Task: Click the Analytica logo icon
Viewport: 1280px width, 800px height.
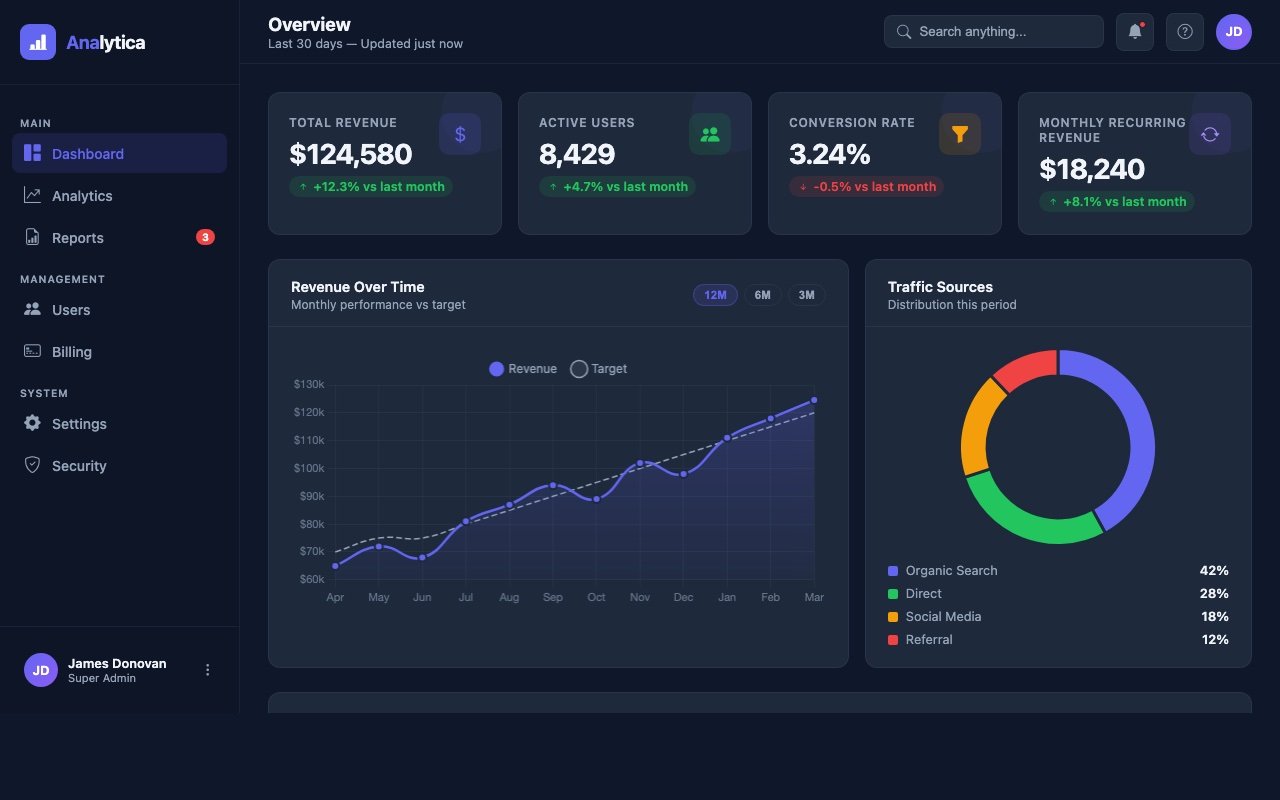Action: 38,42
